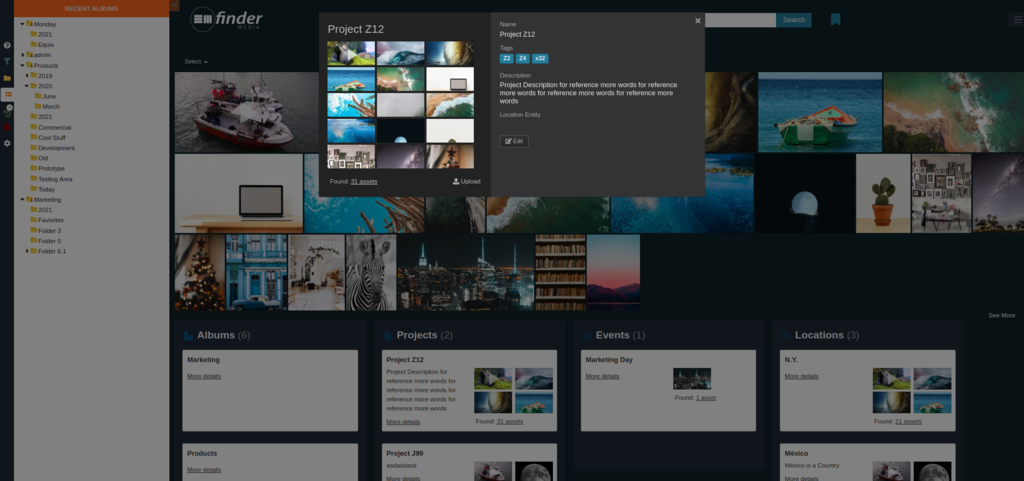Expand the admin folder tree node
Screen dimensions: 1024x481
point(22,55)
